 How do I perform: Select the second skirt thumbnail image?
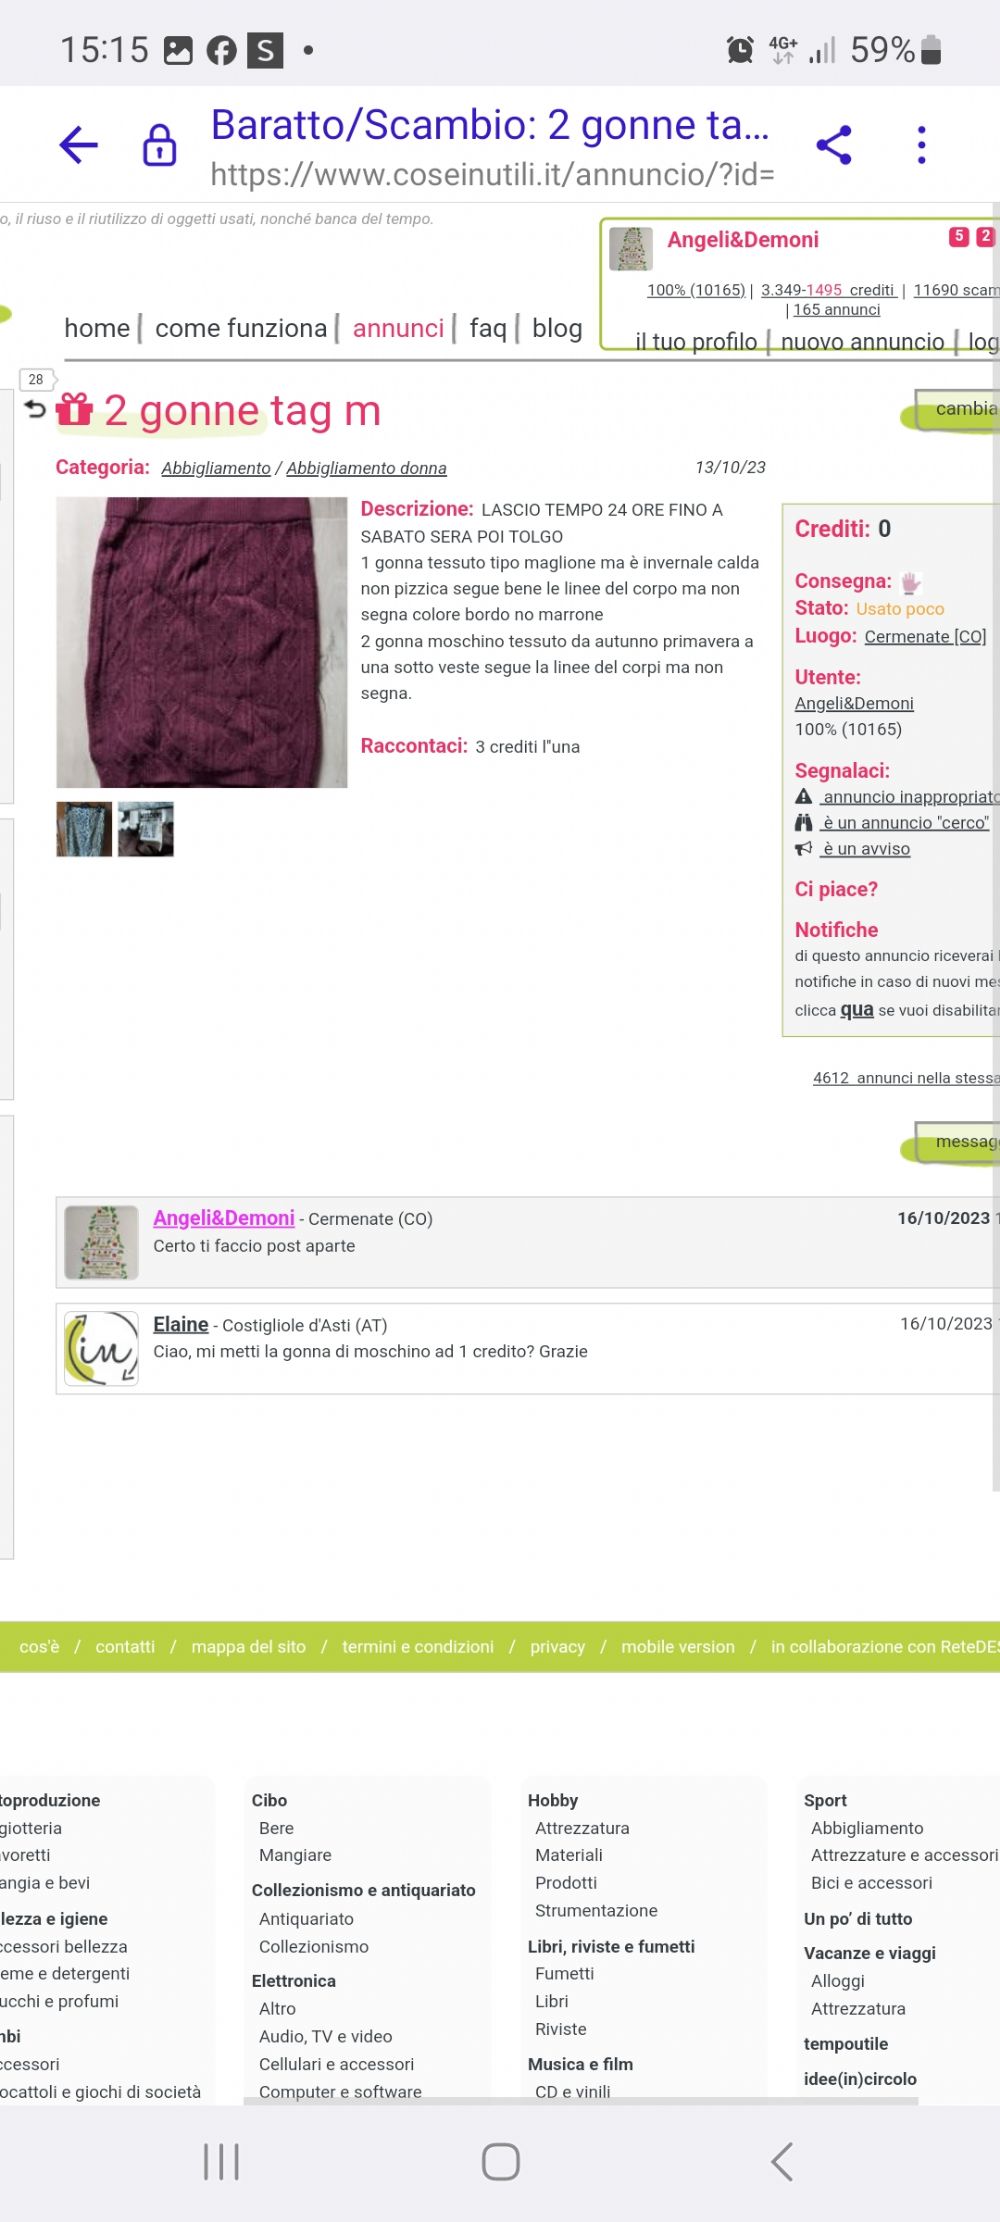point(146,829)
